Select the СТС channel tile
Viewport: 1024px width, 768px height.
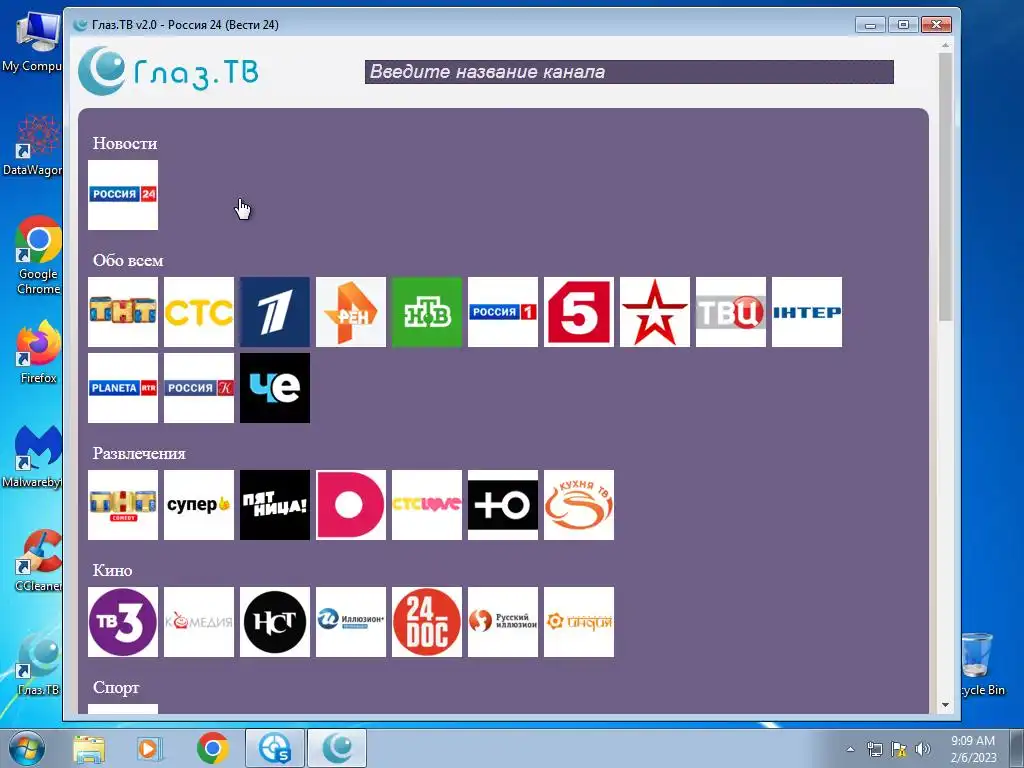[199, 312]
